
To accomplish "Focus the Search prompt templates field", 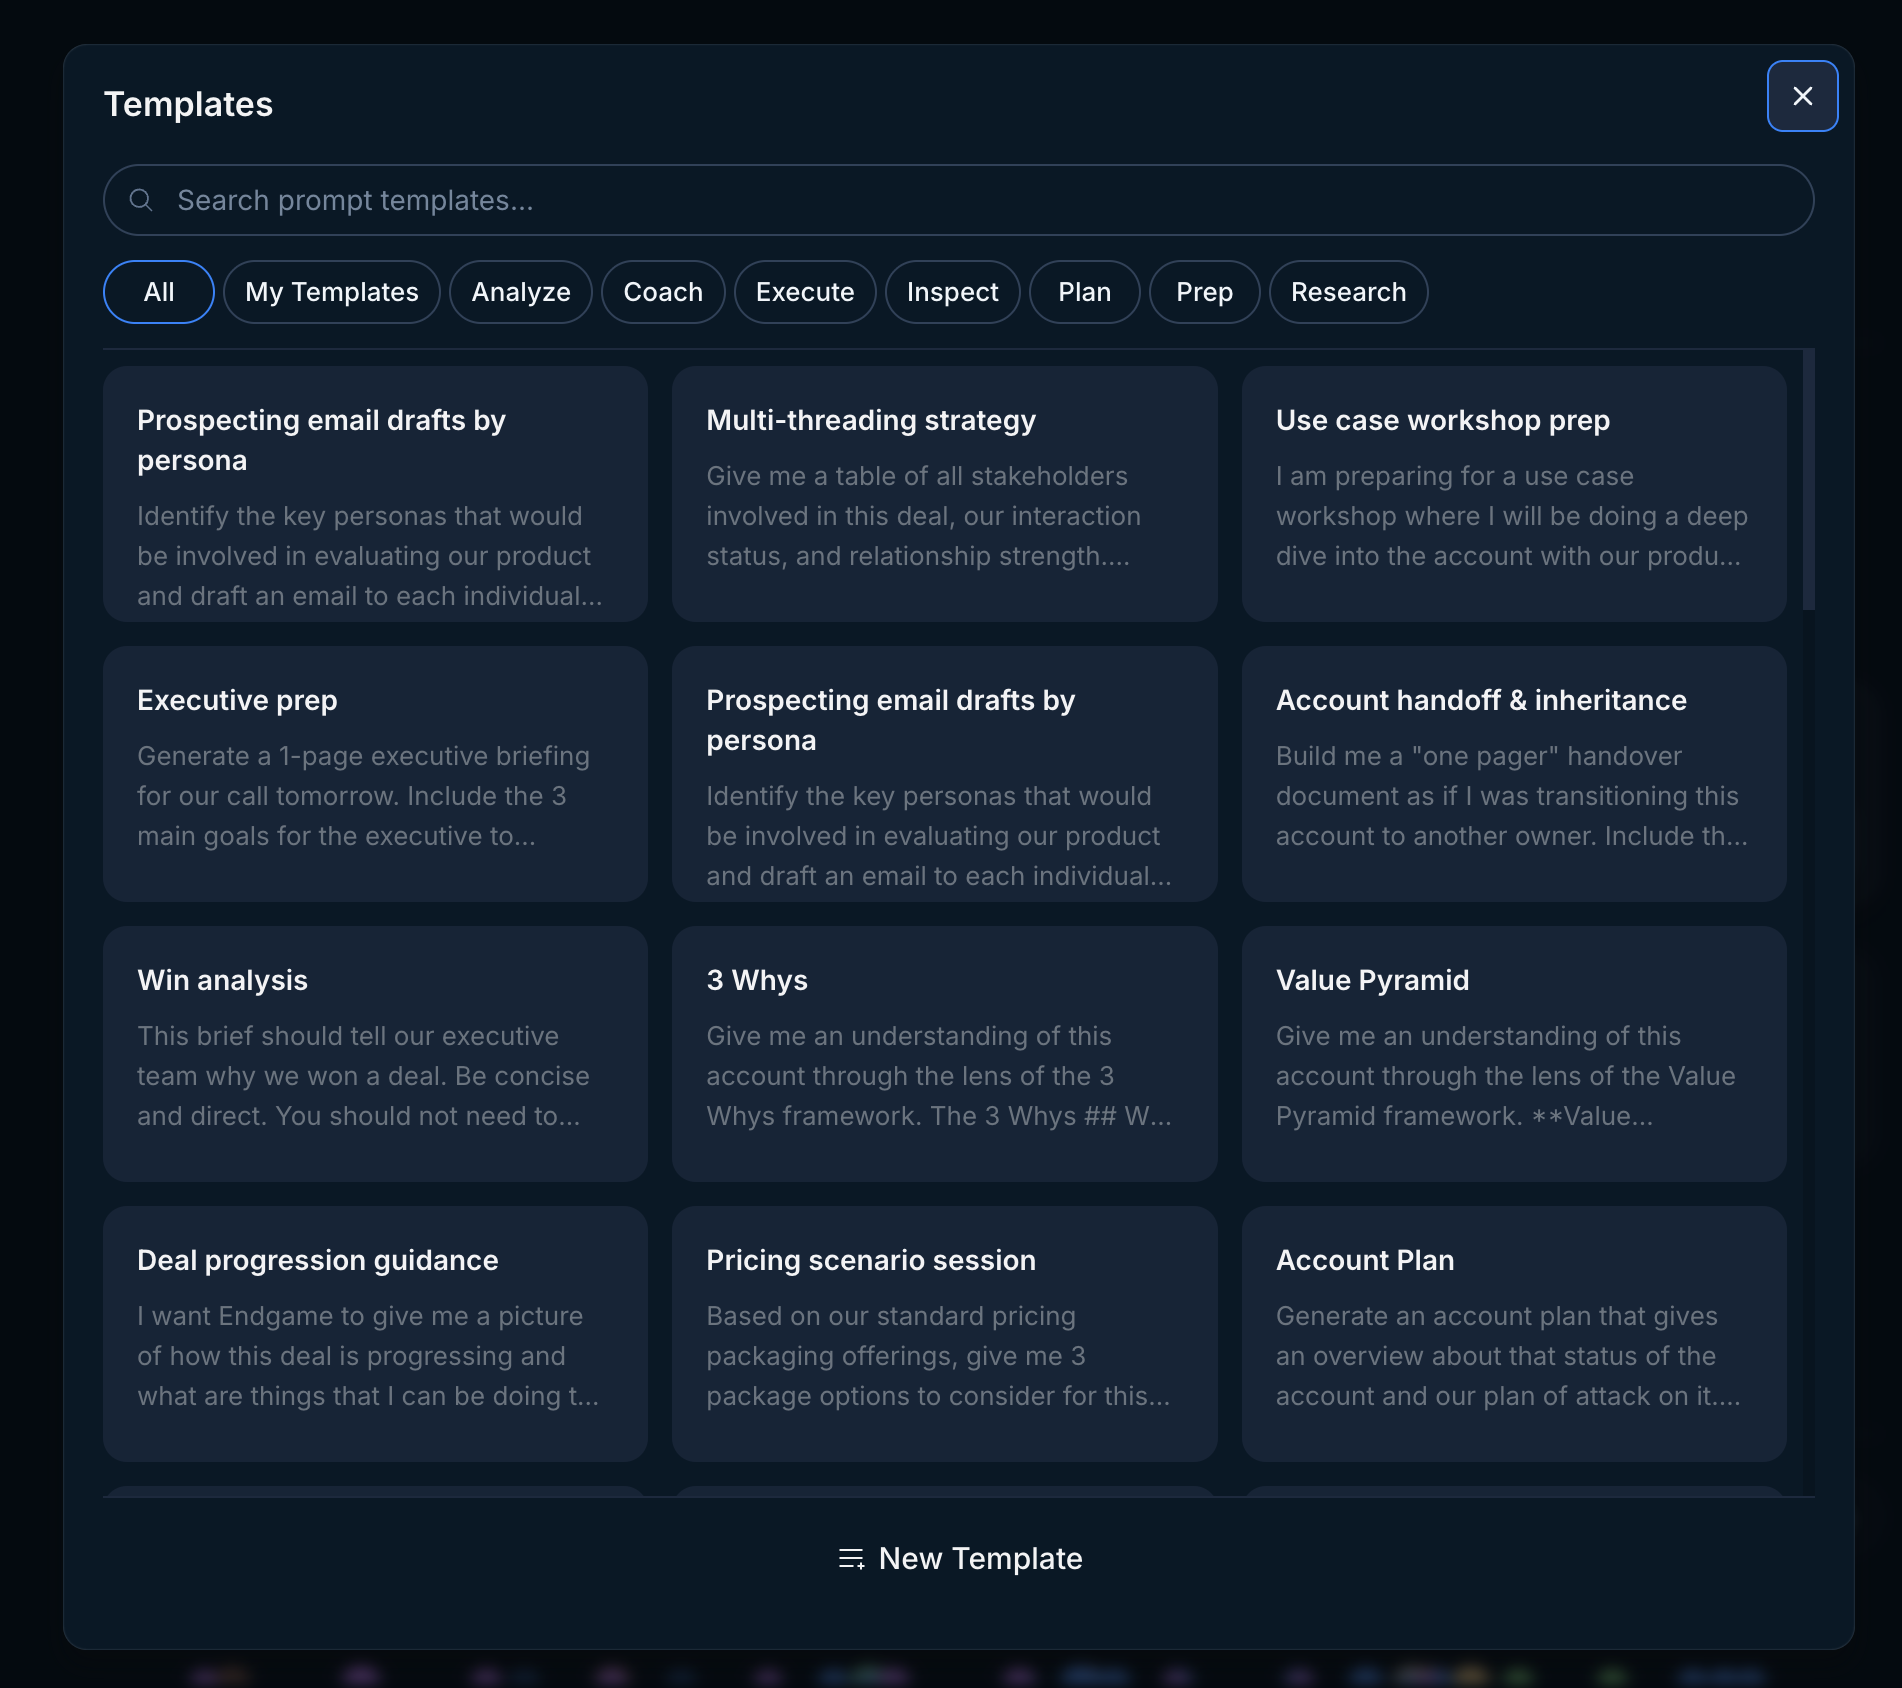I will pyautogui.click(x=958, y=200).
